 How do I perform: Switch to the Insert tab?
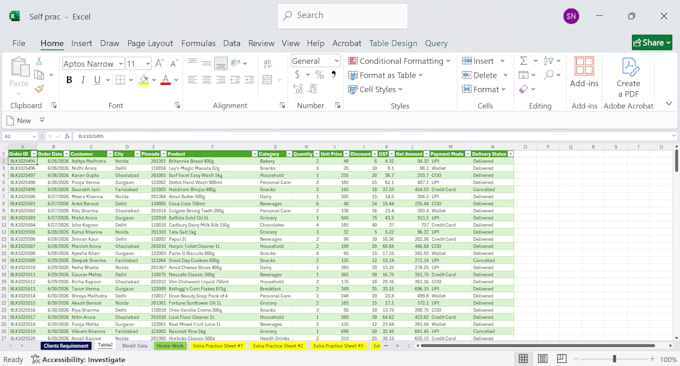[x=82, y=43]
